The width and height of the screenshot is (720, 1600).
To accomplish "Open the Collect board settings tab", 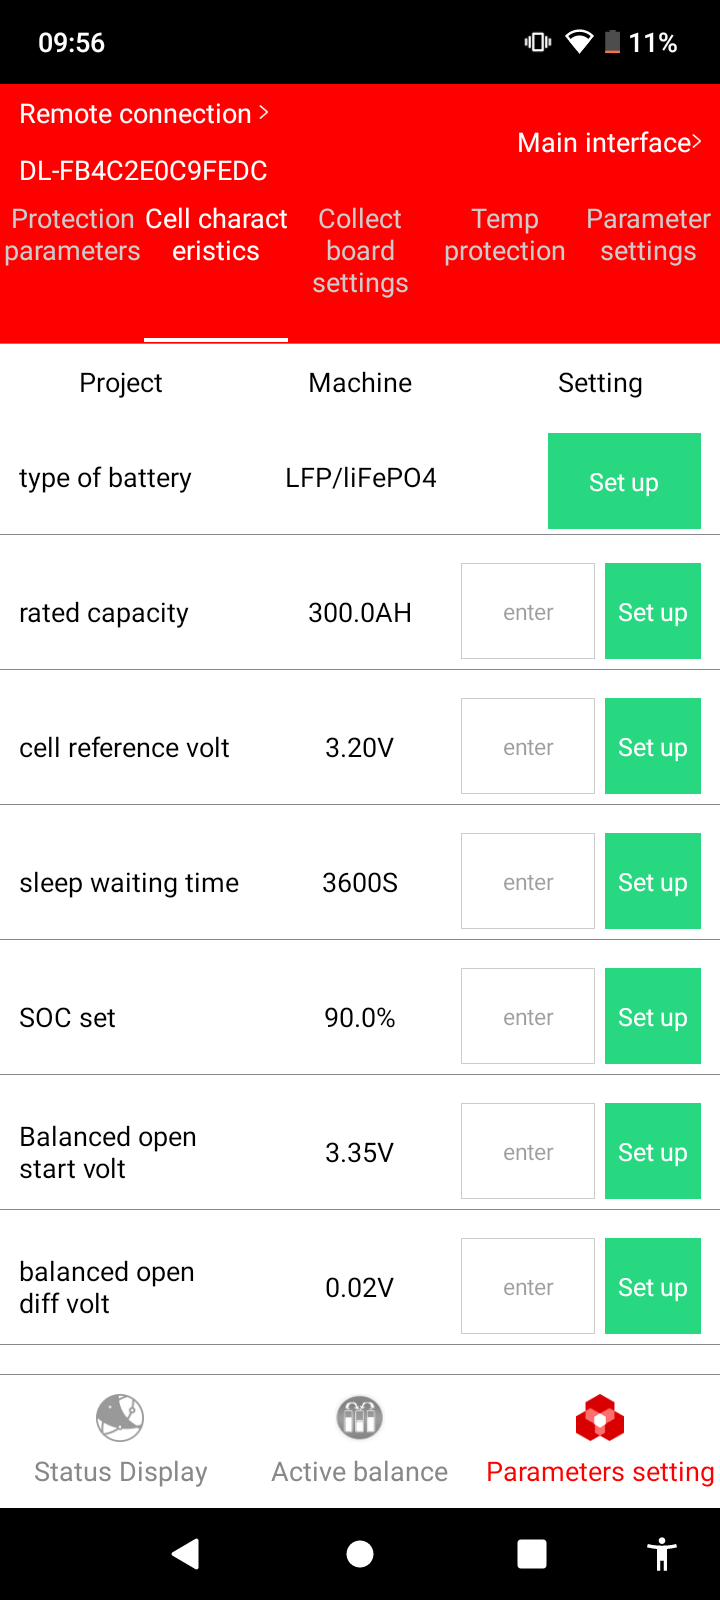I will point(360,251).
